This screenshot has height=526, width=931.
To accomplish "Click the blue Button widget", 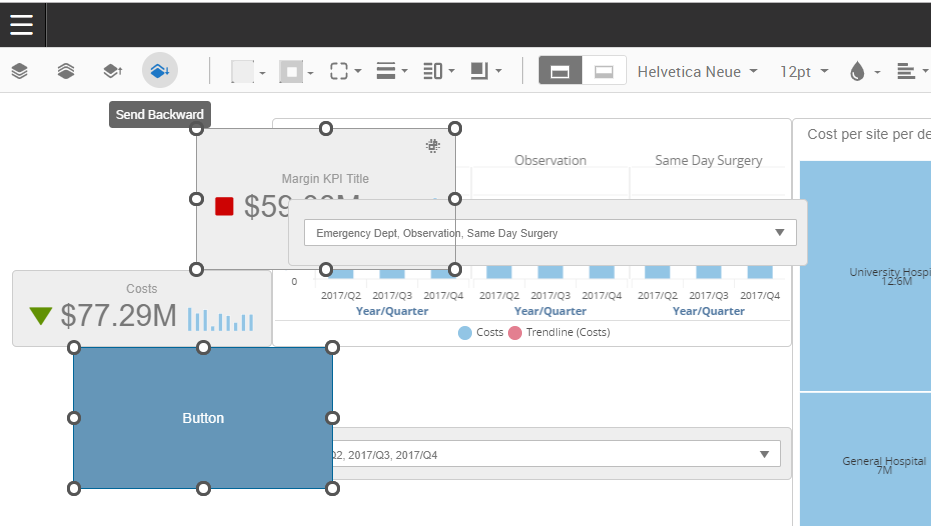I will (x=203, y=418).
